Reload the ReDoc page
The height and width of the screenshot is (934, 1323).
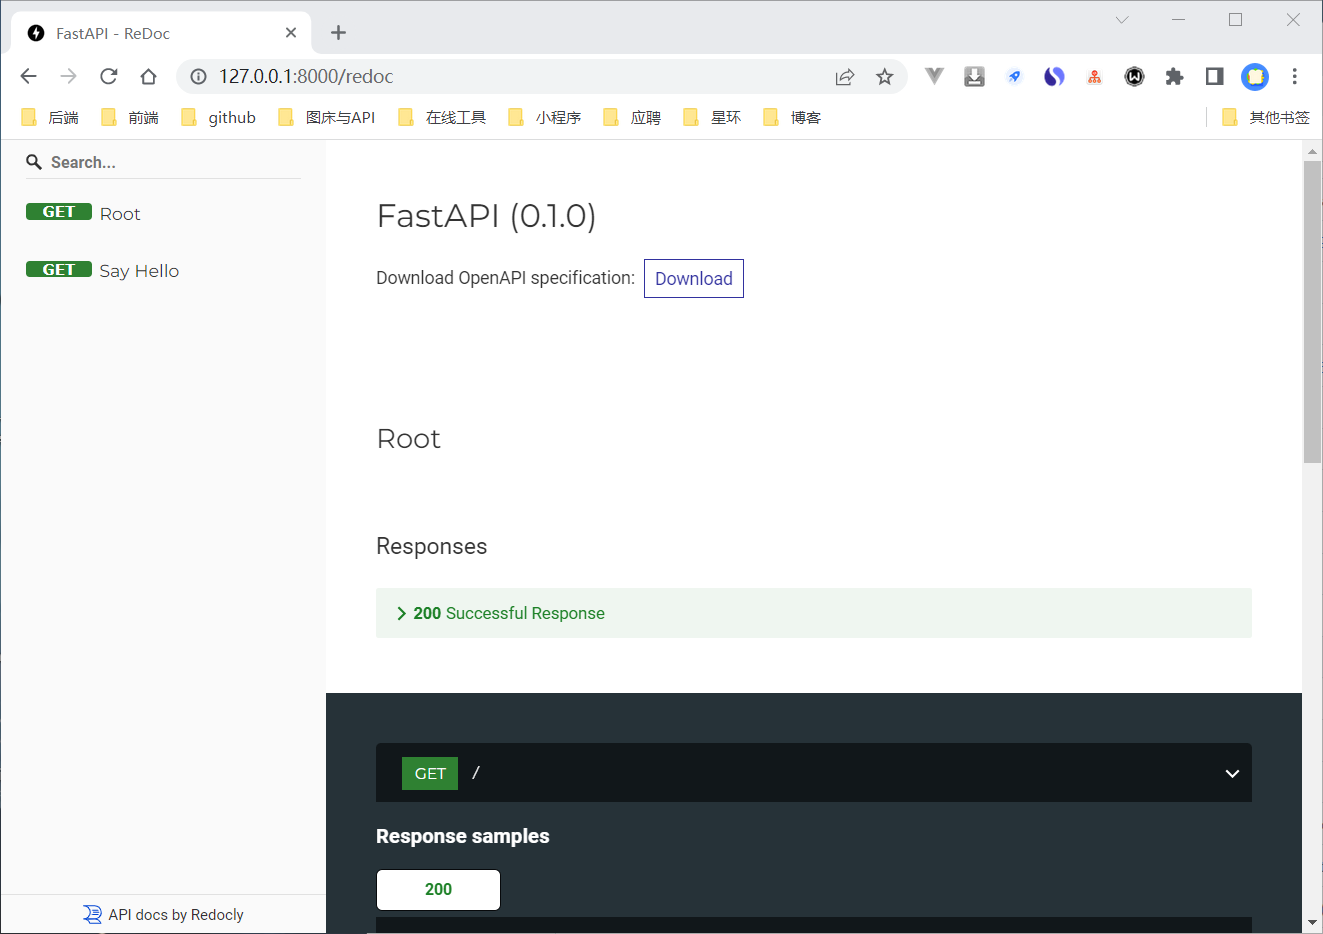click(108, 76)
